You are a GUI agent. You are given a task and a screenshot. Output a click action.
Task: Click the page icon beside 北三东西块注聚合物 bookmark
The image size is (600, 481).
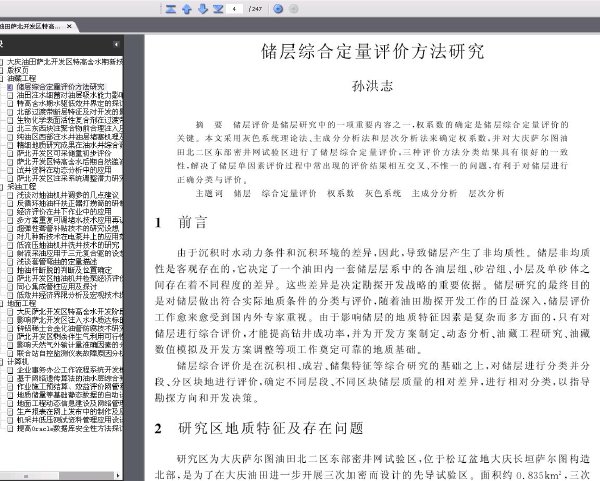(x=10, y=129)
